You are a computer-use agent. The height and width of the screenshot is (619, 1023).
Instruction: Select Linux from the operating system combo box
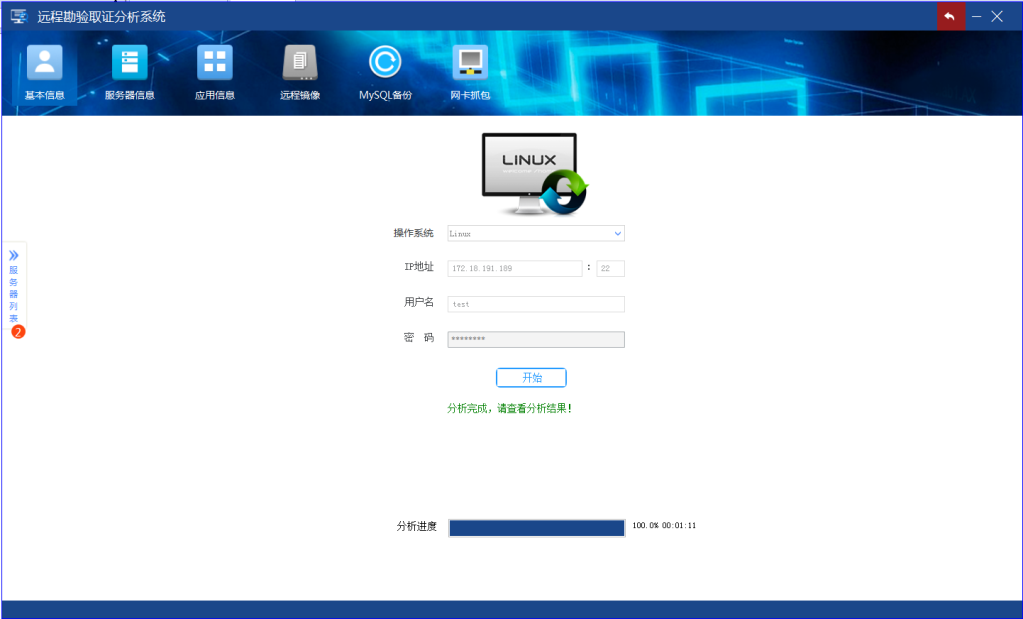pos(535,233)
